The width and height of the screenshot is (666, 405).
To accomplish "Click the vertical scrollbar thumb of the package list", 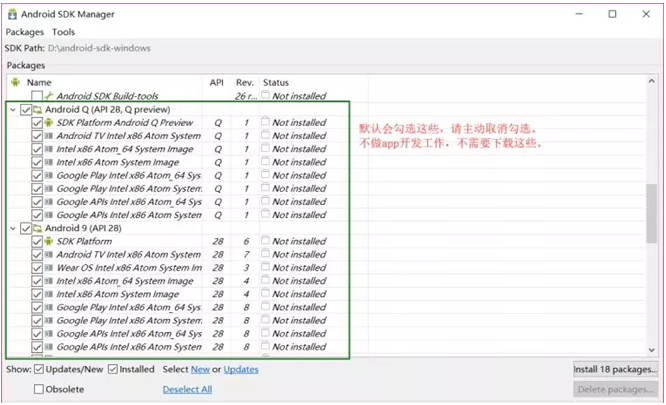I will pos(652,214).
